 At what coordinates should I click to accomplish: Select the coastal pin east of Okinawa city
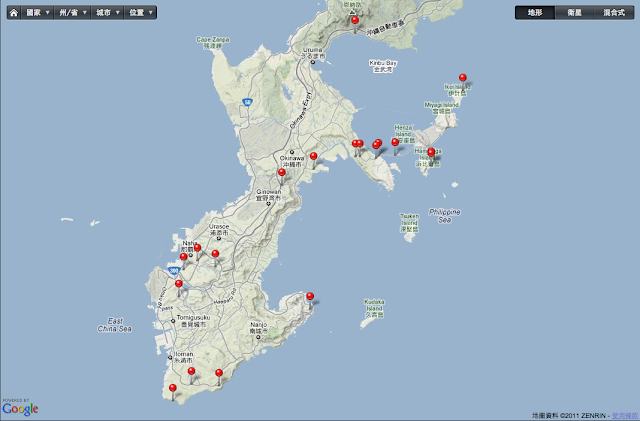(313, 156)
